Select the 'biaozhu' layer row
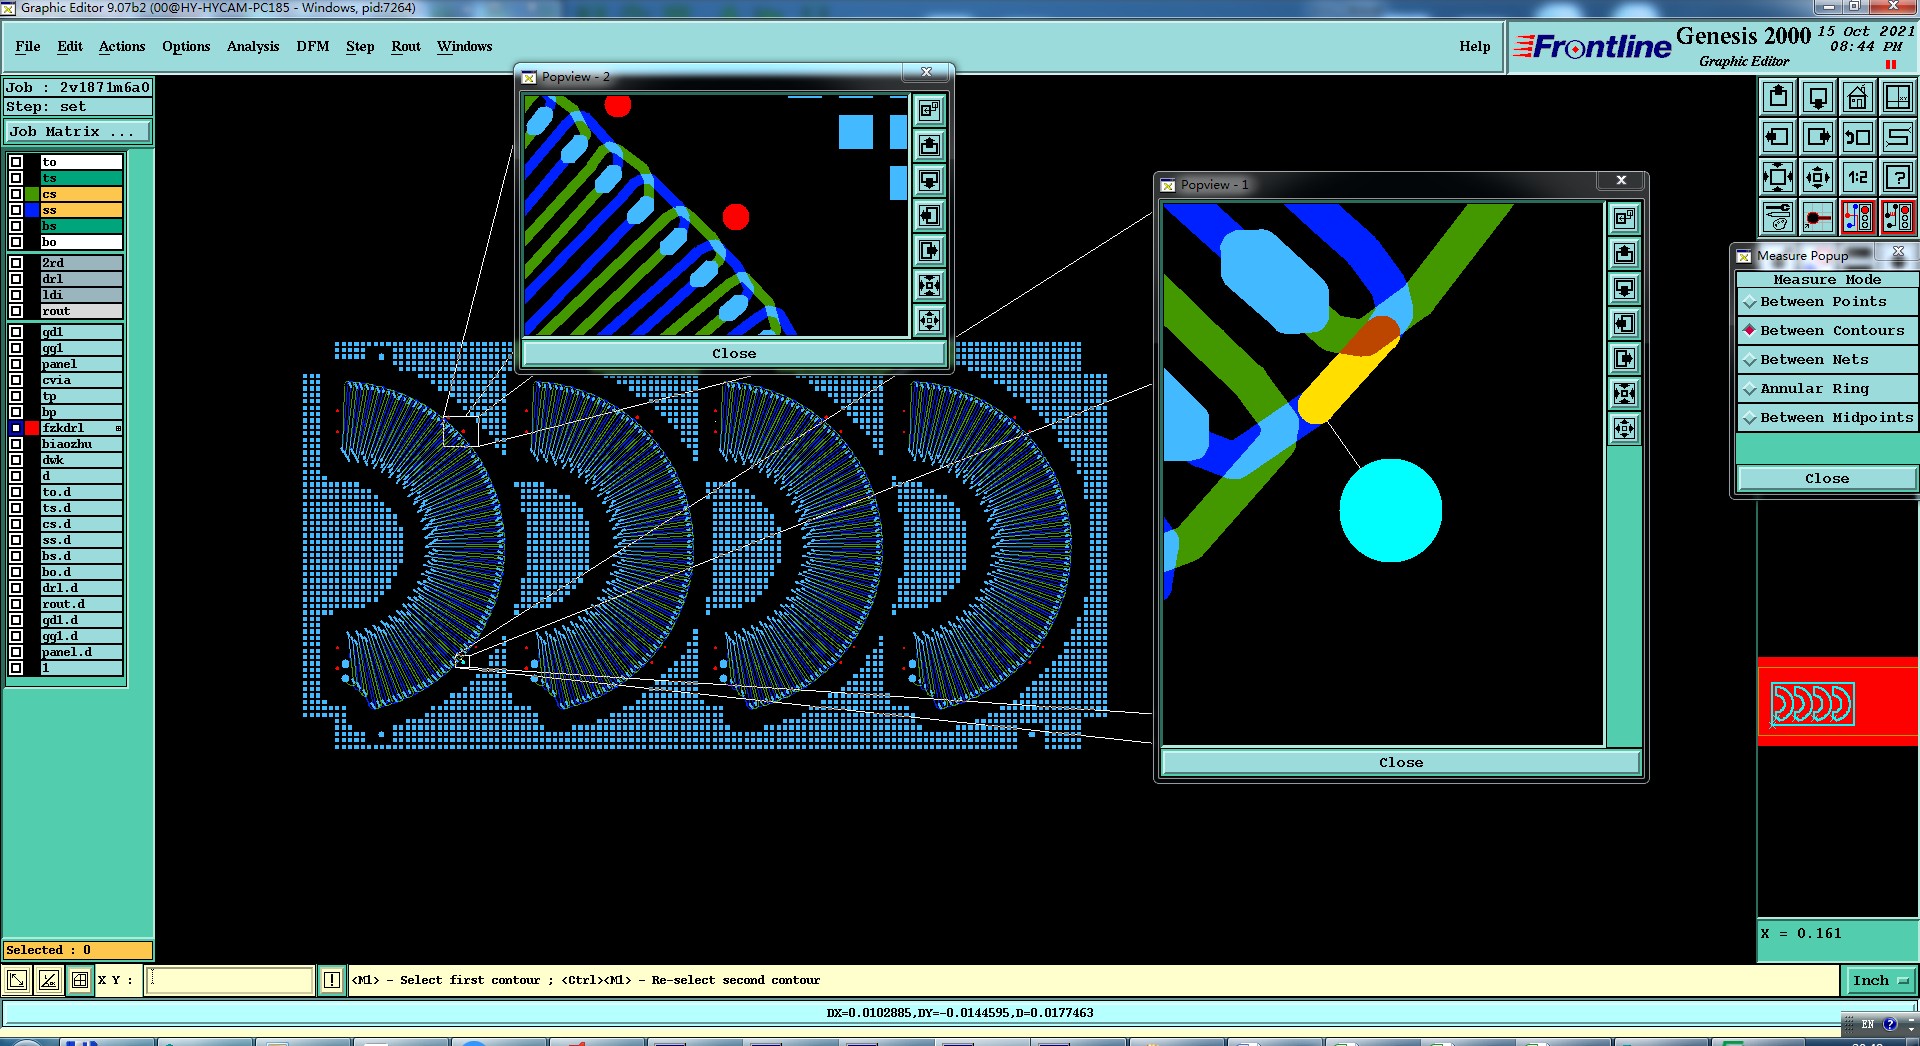 (81, 444)
